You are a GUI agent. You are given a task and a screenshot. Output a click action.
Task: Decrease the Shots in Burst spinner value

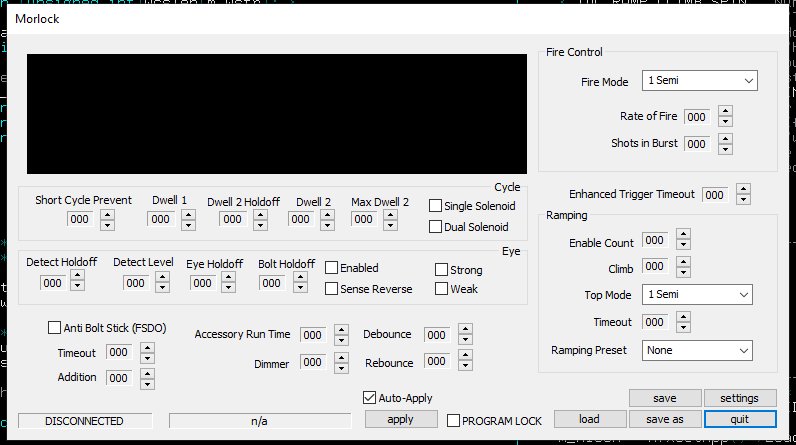(726, 149)
